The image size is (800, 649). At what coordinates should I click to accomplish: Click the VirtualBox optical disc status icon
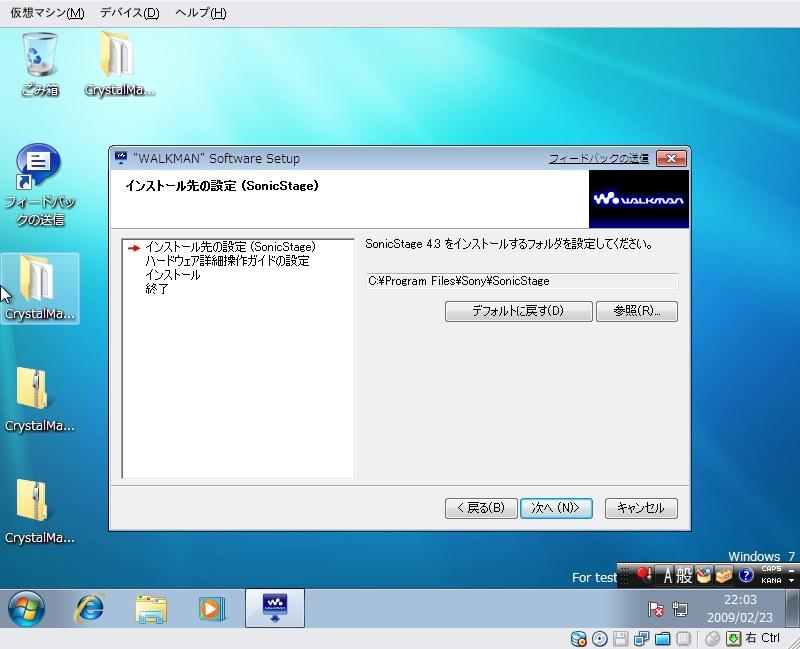click(x=599, y=639)
